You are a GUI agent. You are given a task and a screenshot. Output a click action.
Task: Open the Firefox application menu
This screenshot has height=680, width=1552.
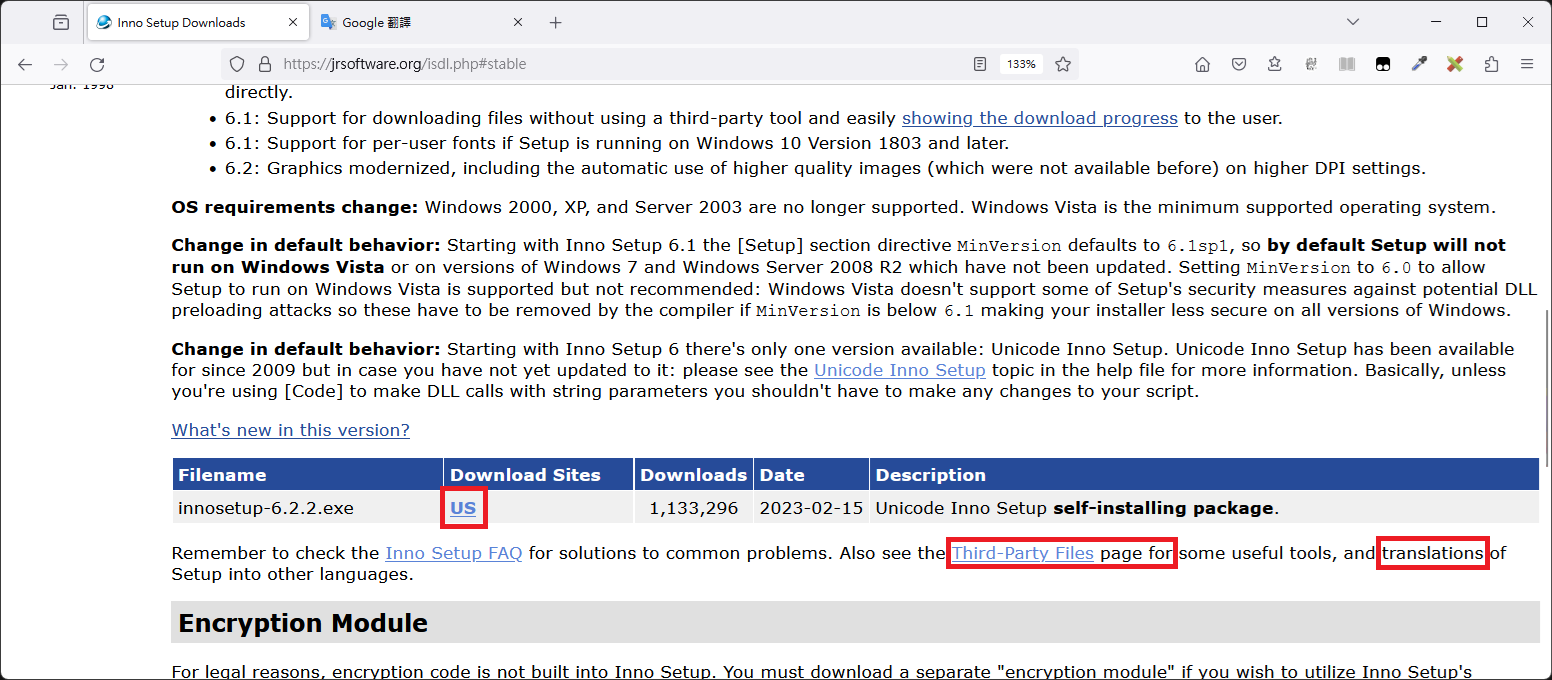(x=1528, y=64)
